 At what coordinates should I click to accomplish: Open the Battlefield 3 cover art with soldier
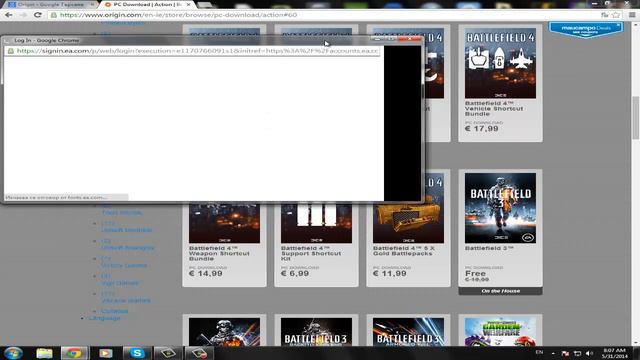click(500, 208)
